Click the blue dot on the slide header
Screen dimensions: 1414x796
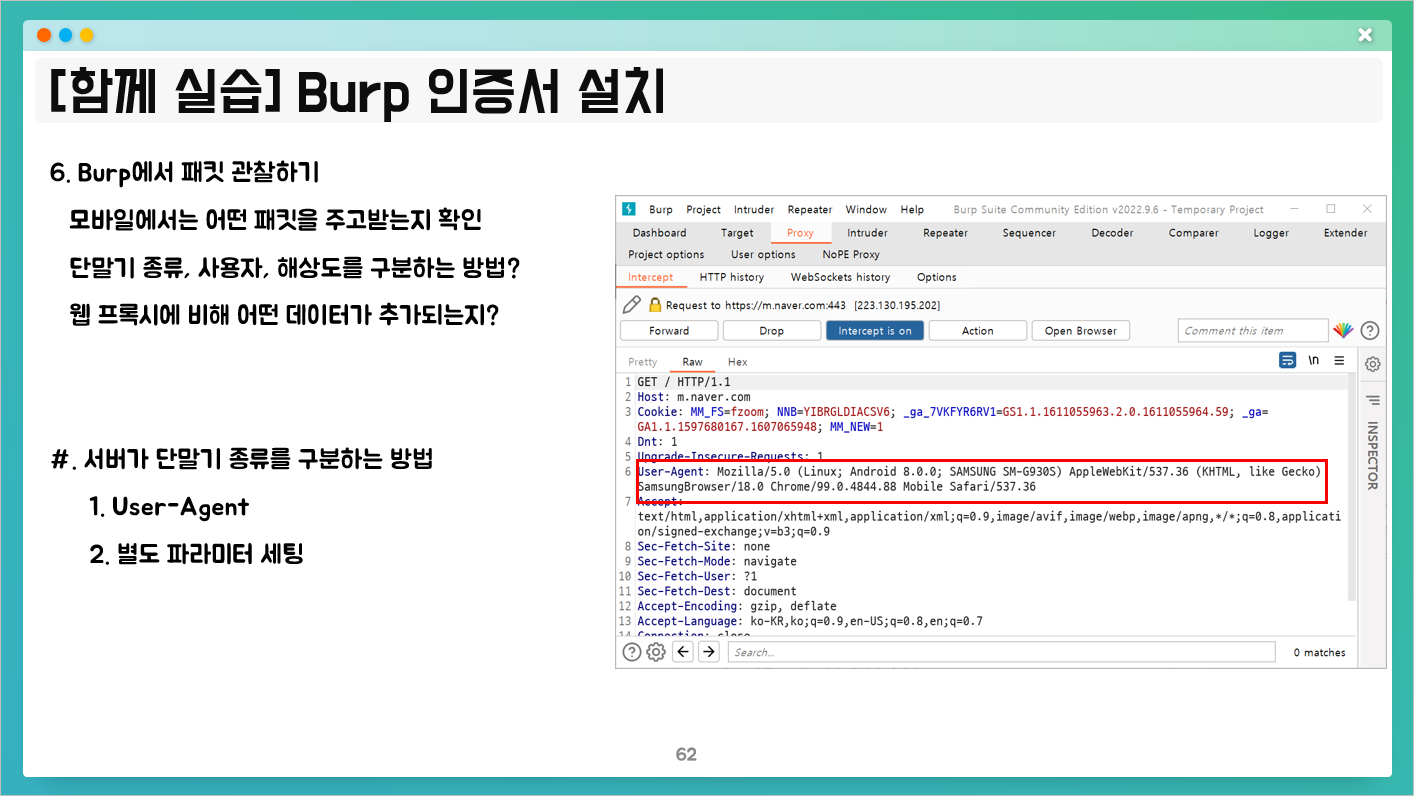[x=65, y=35]
